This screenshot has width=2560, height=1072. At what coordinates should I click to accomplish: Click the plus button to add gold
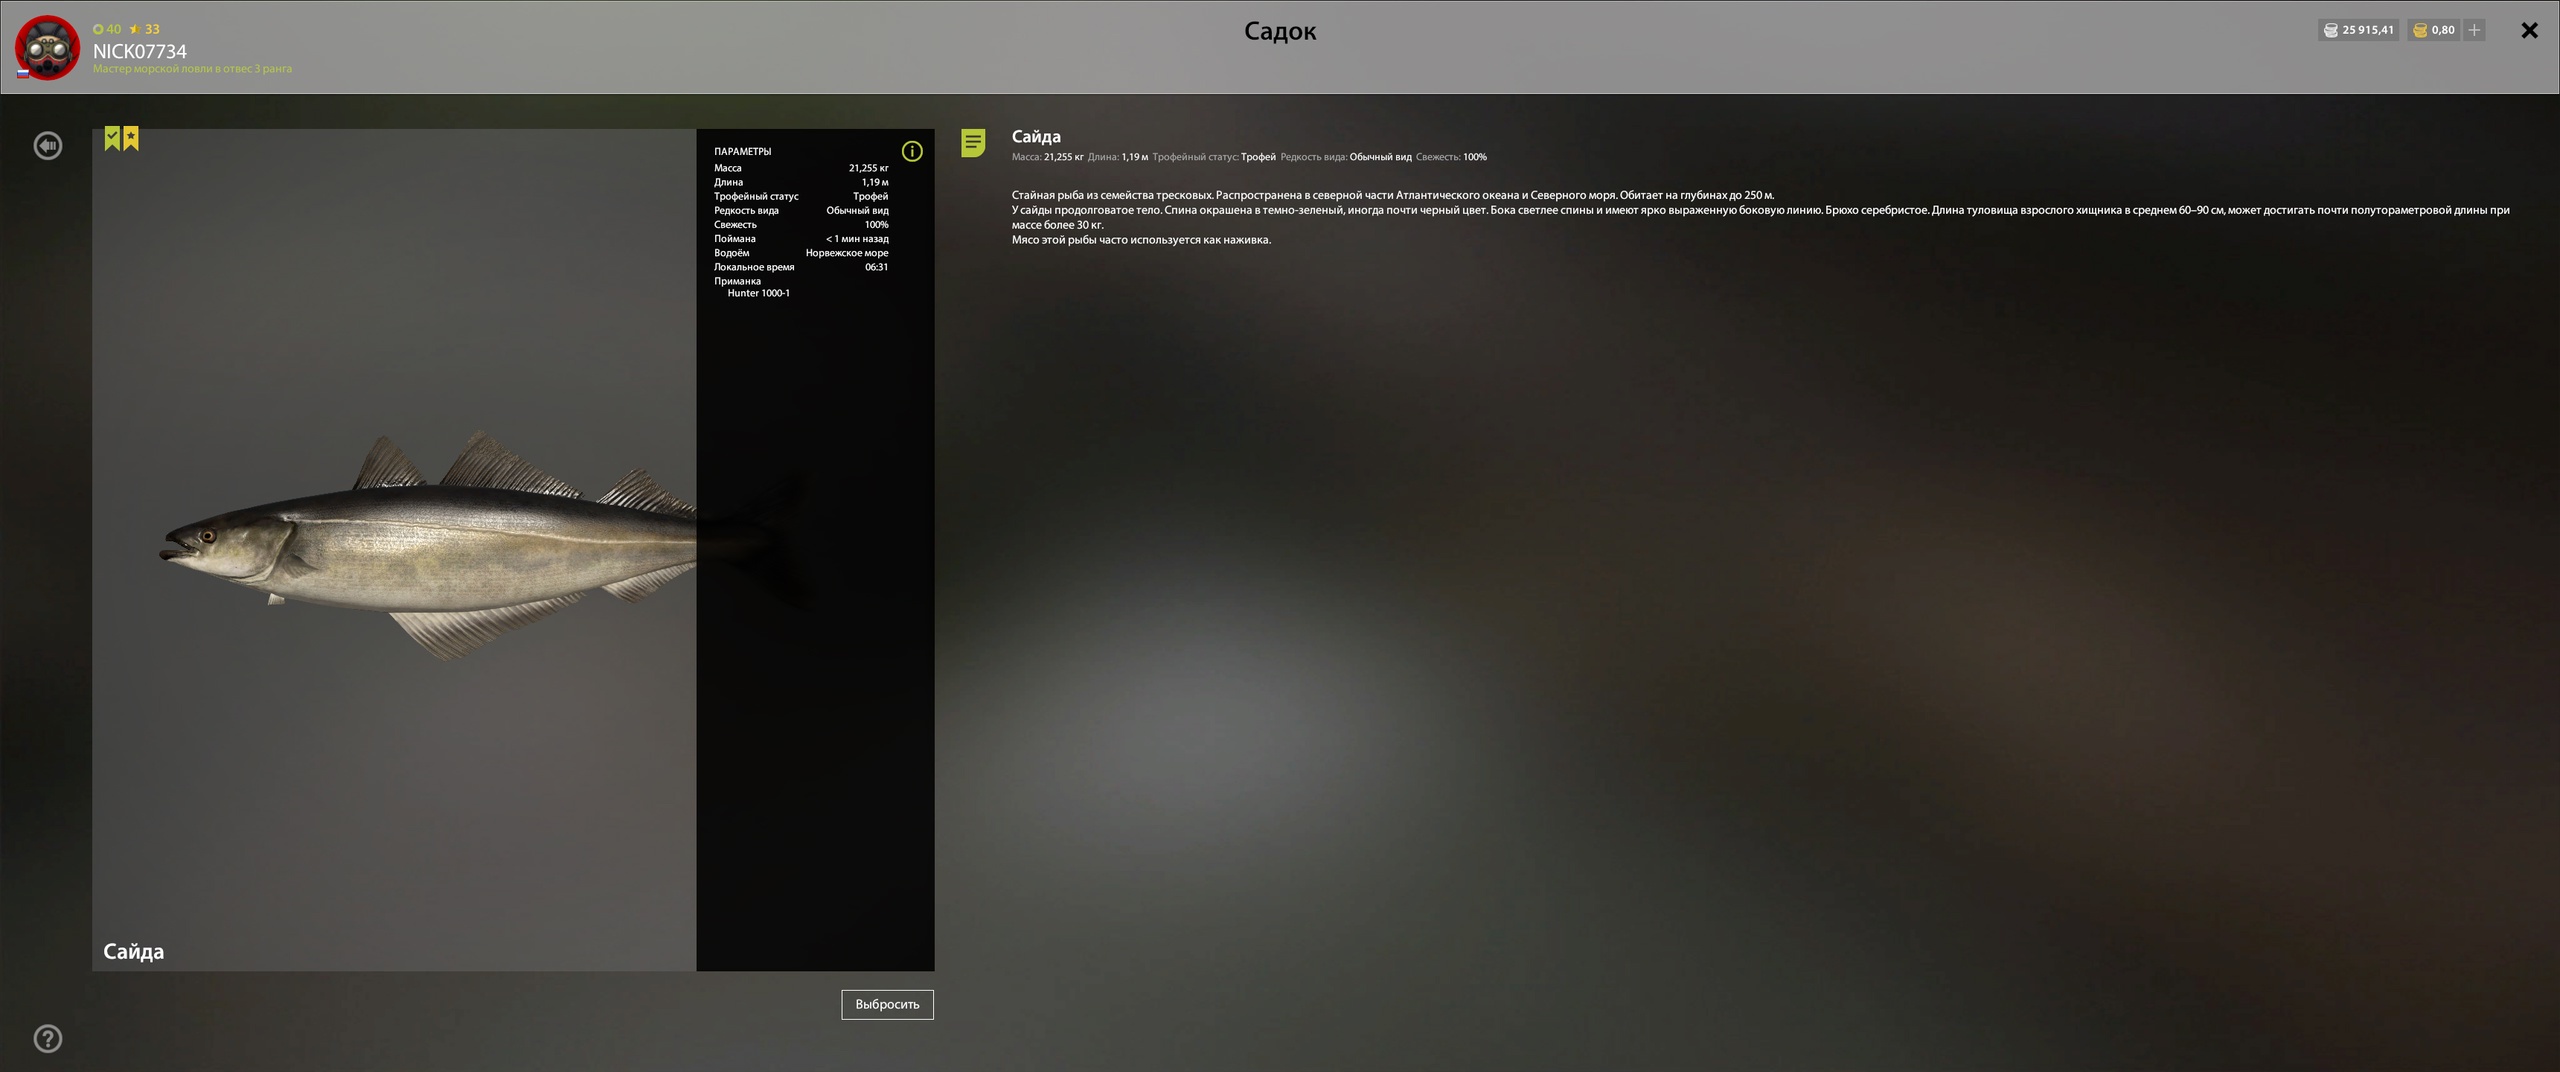click(2473, 30)
